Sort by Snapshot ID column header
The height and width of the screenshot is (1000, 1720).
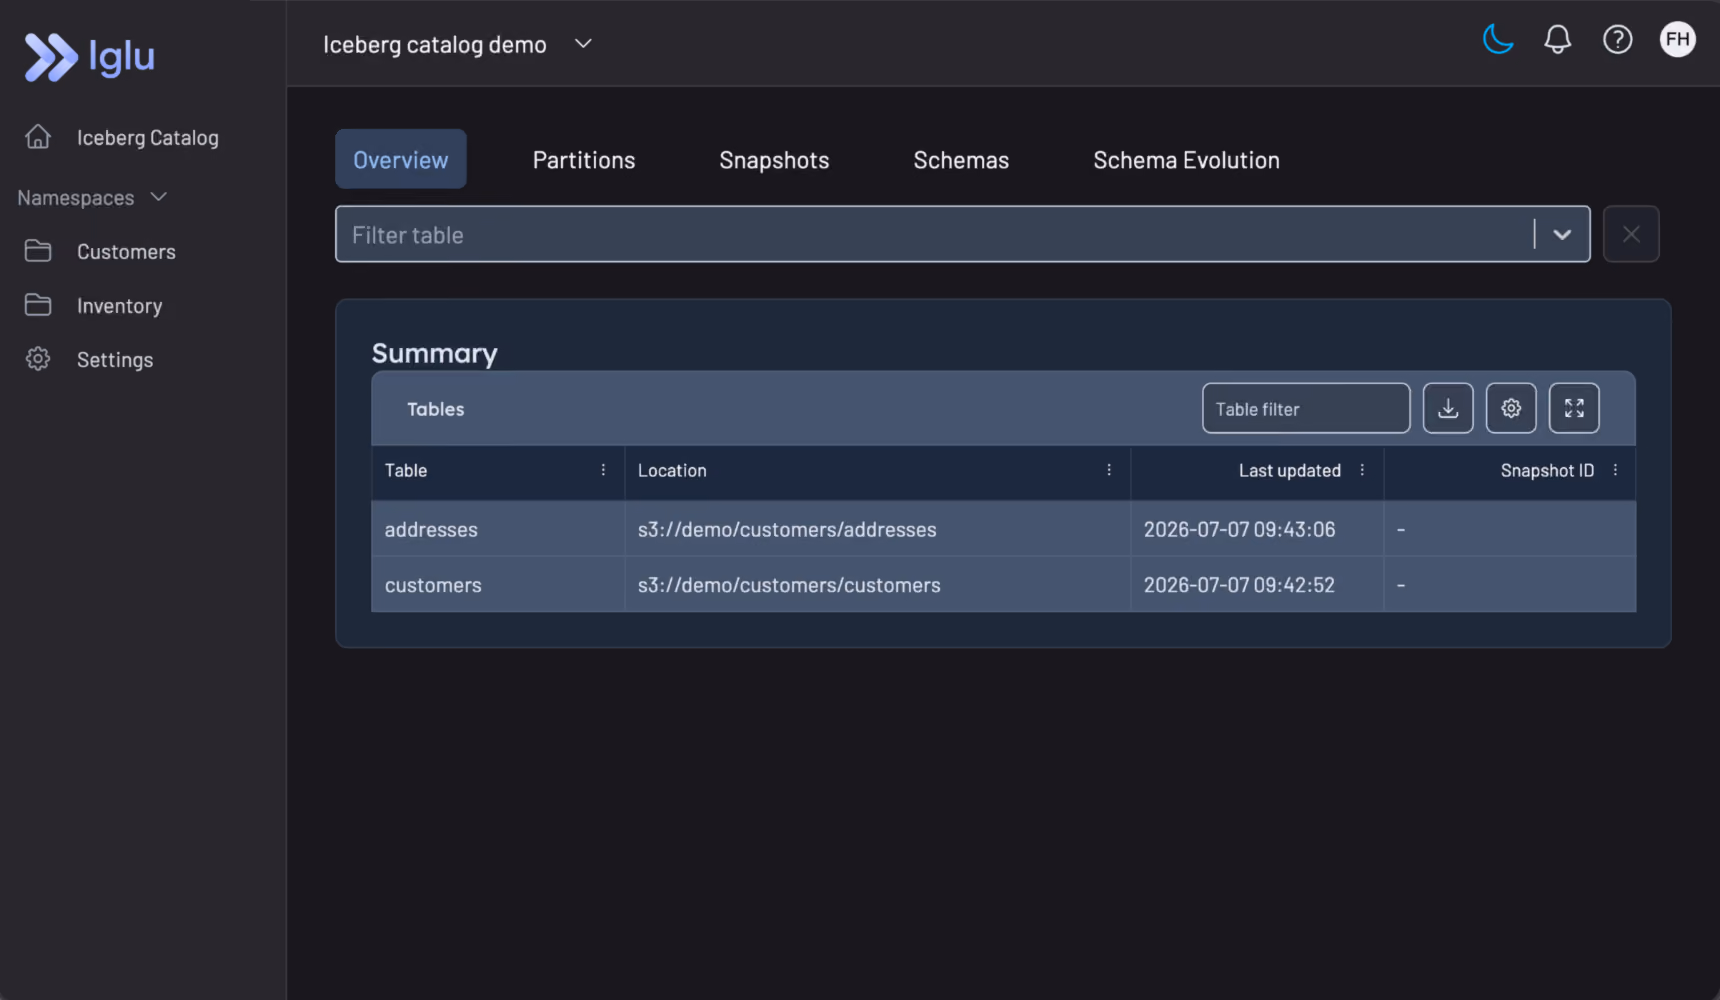[1547, 471]
